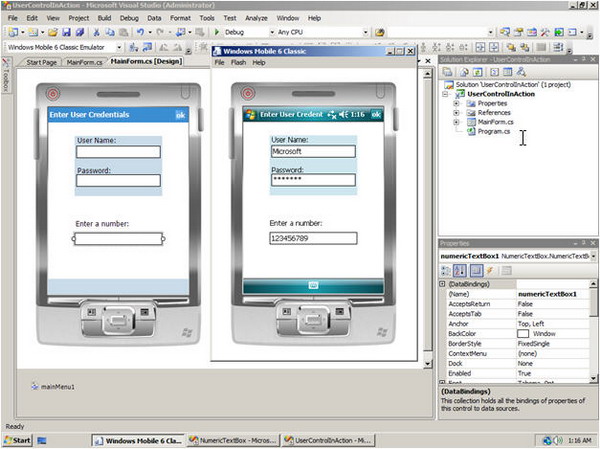Click the Cut scissors icon
Viewport: 600px width, 449px height.
(x=96, y=32)
